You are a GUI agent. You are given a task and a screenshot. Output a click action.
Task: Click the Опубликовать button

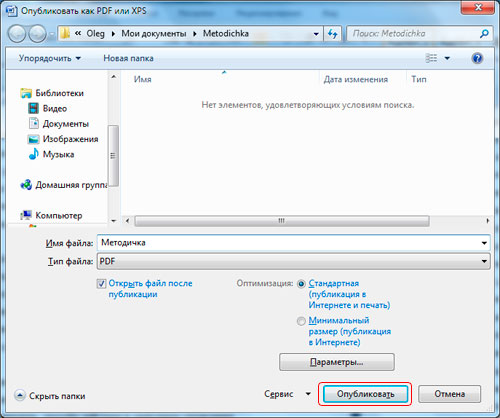pyautogui.click(x=365, y=394)
